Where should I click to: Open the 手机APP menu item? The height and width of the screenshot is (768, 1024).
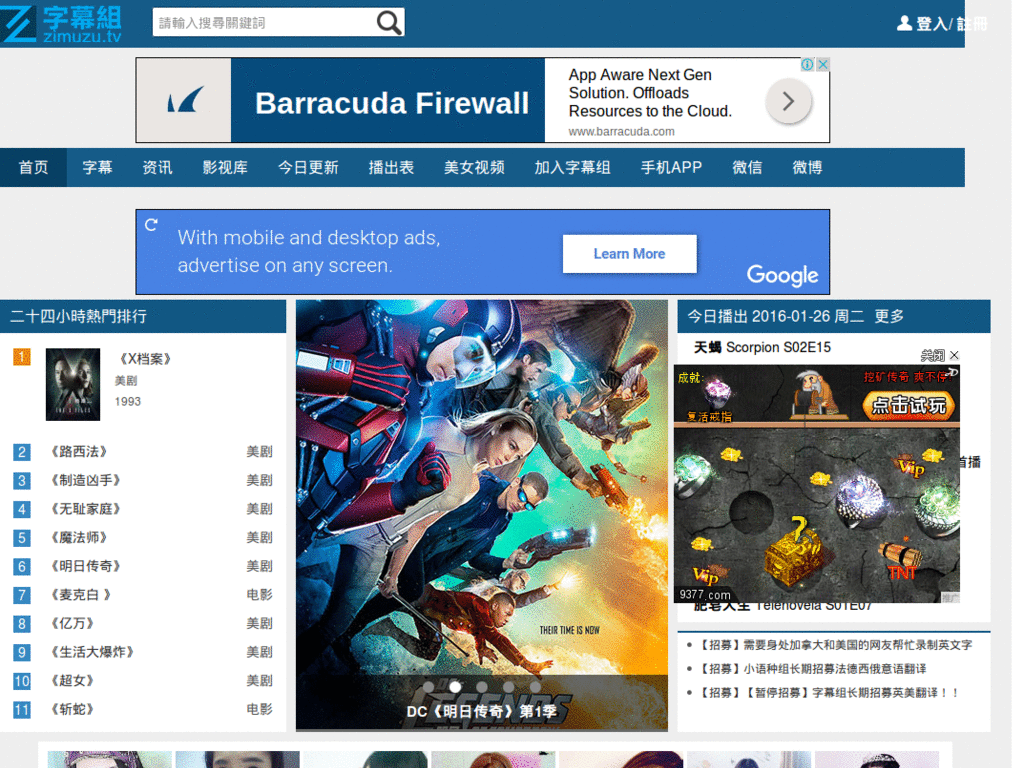click(671, 168)
